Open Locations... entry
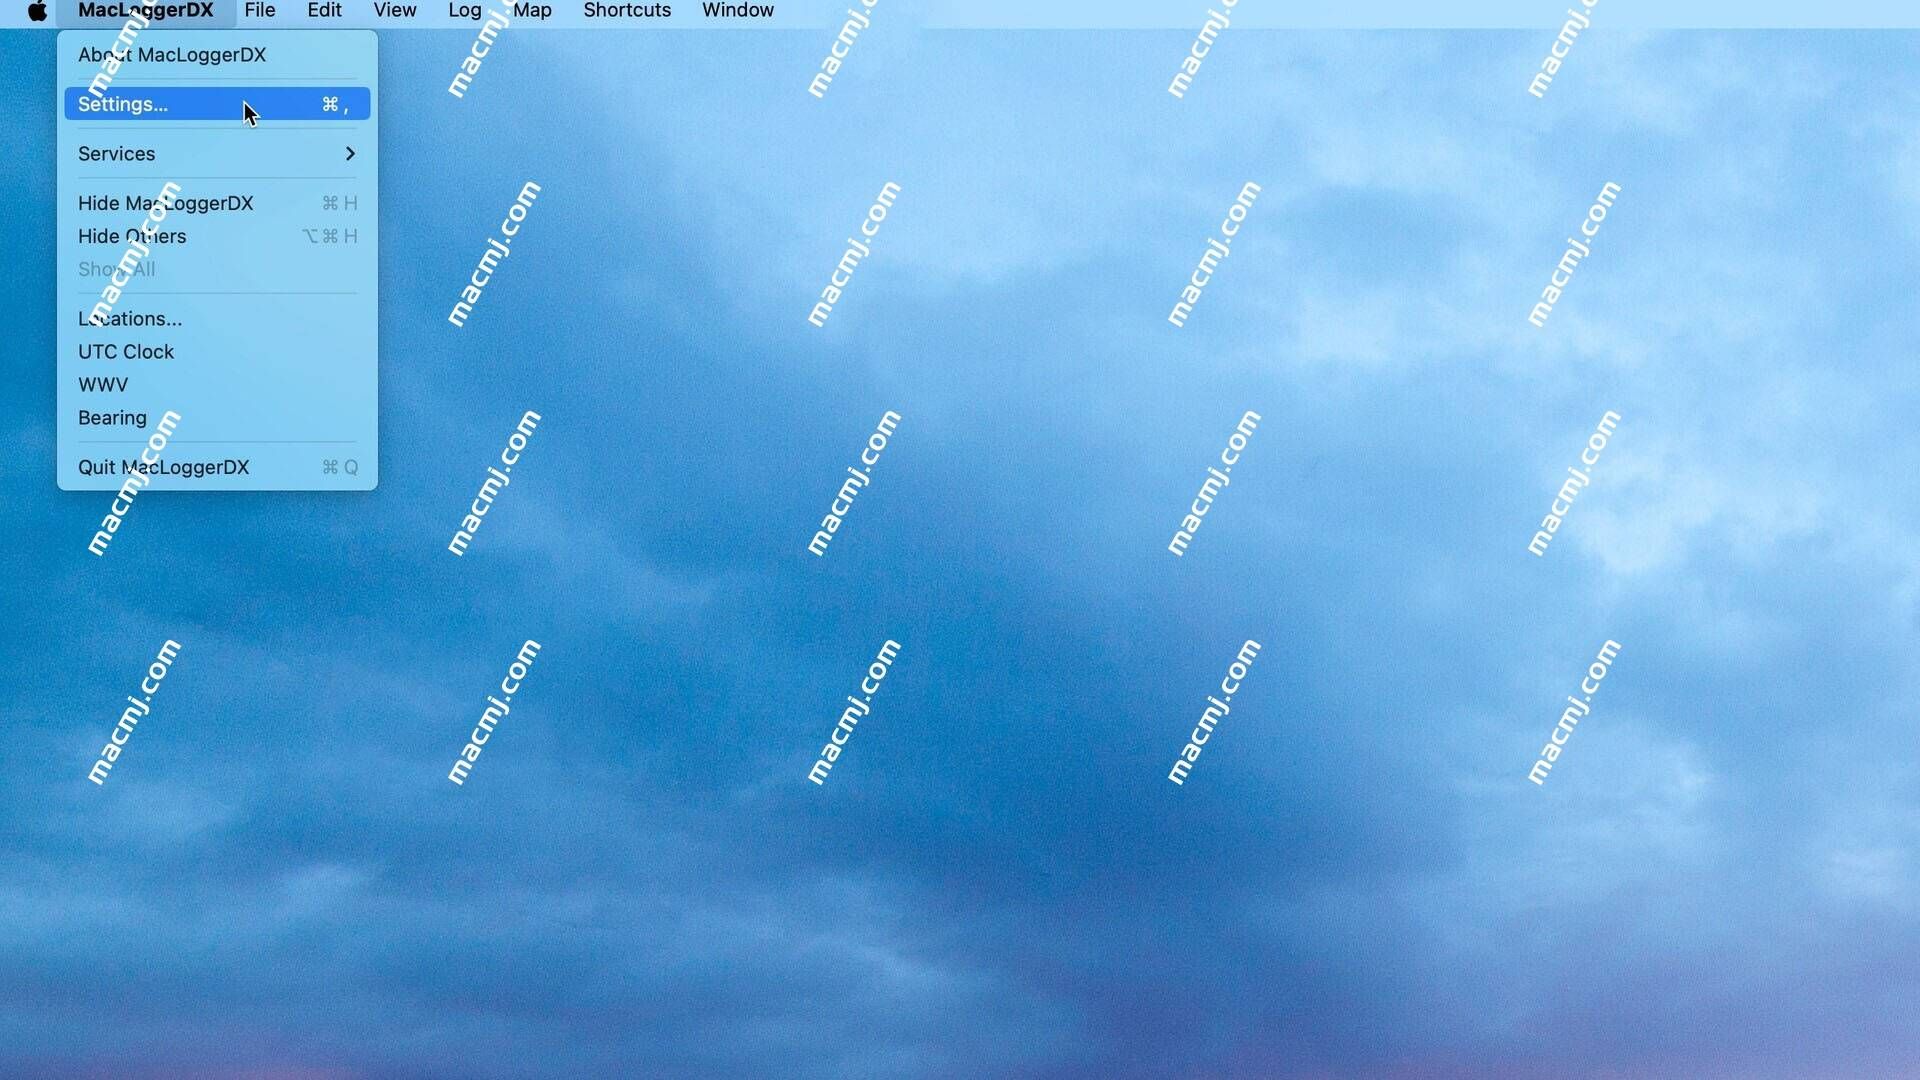The height and width of the screenshot is (1080, 1920). tap(217, 319)
